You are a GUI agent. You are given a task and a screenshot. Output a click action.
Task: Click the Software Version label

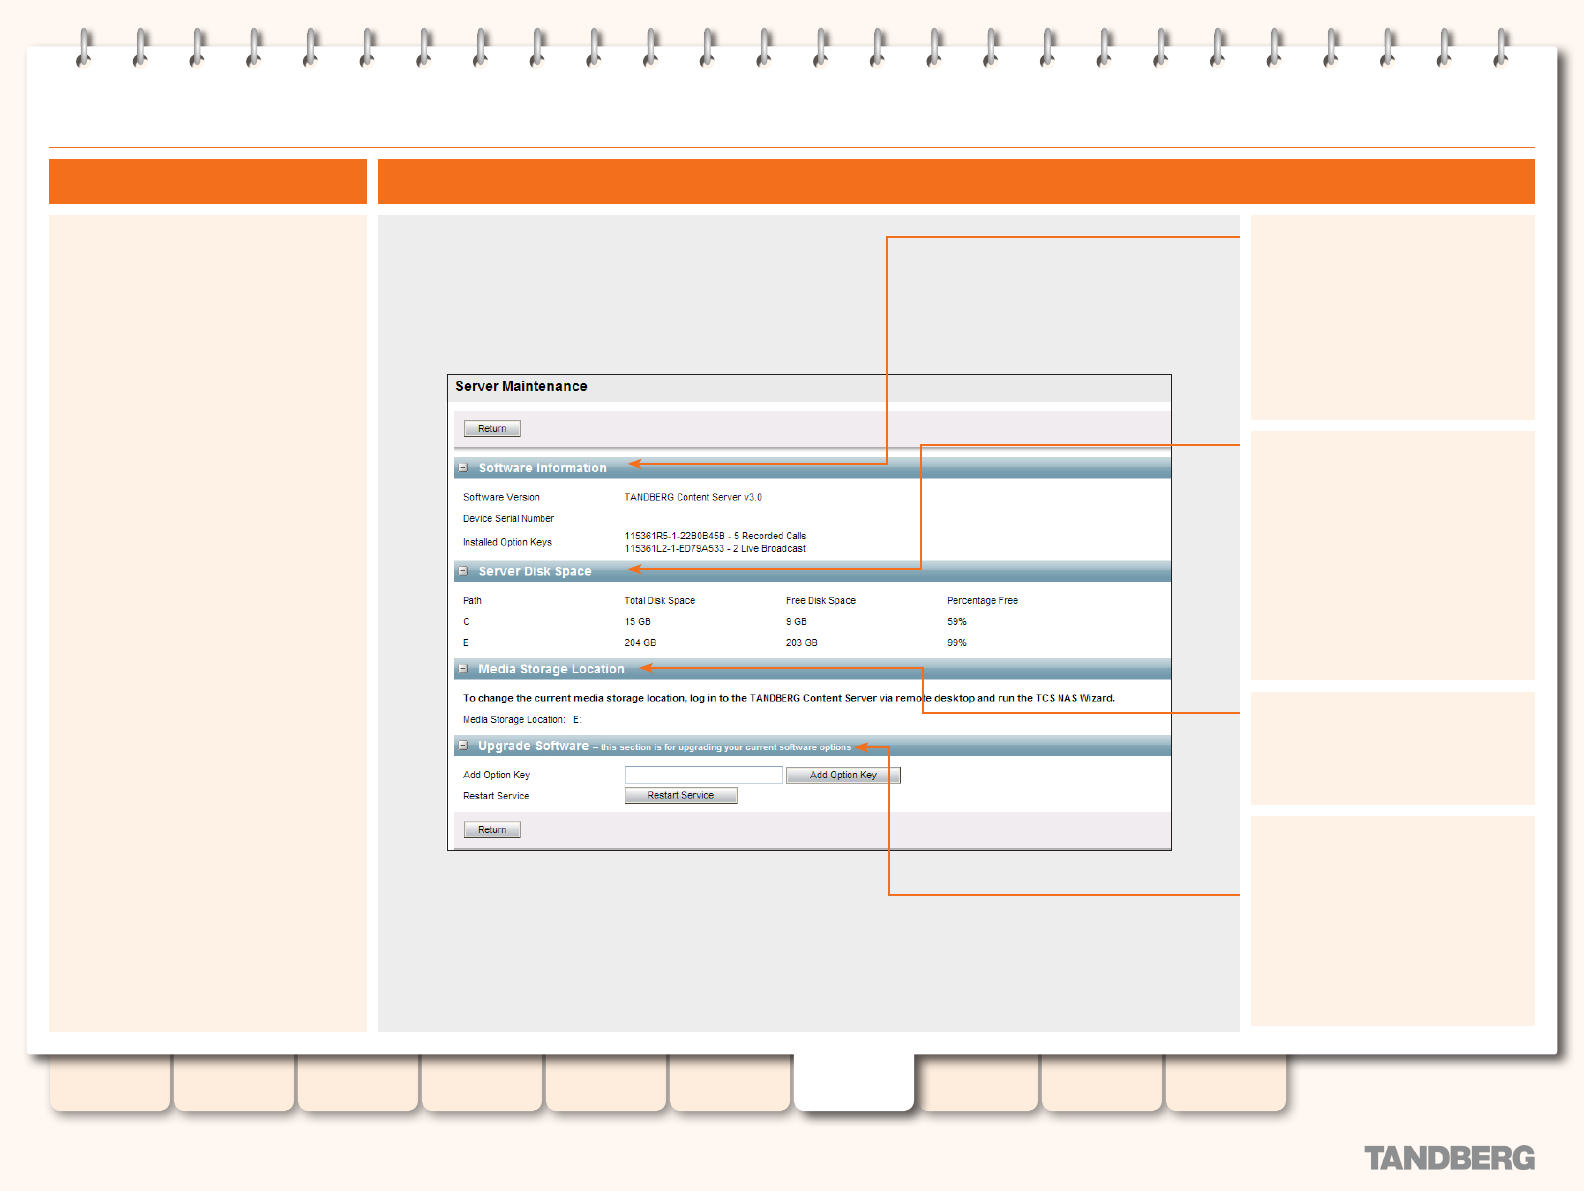[501, 497]
